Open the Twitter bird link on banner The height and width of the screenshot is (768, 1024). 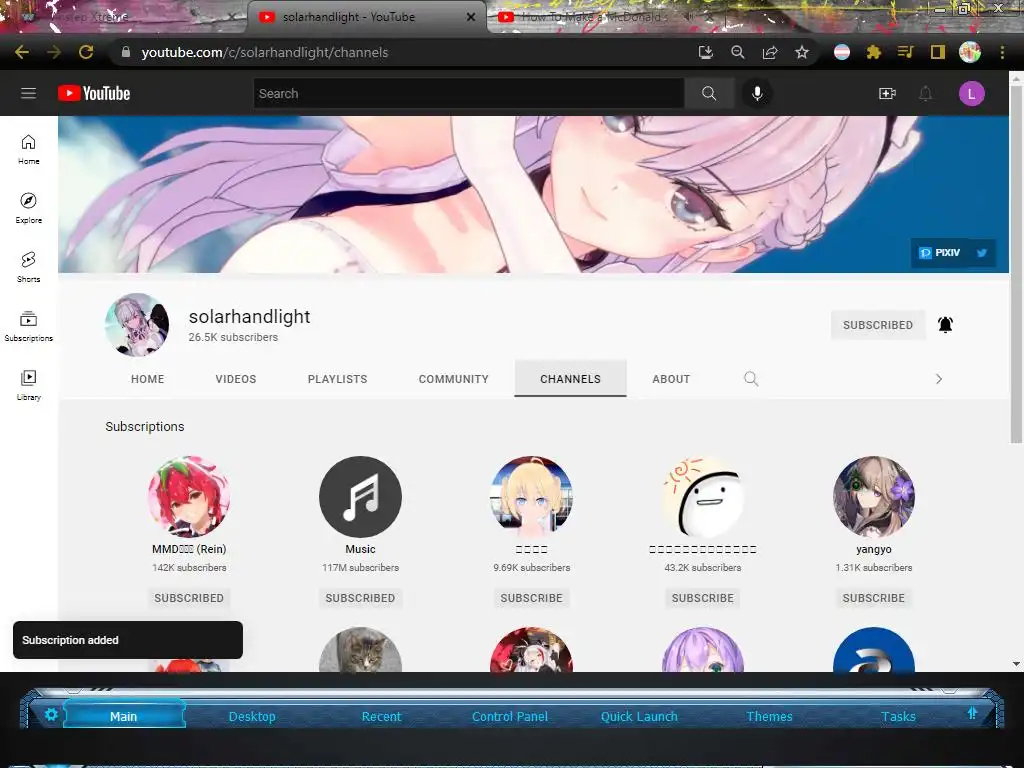982,253
